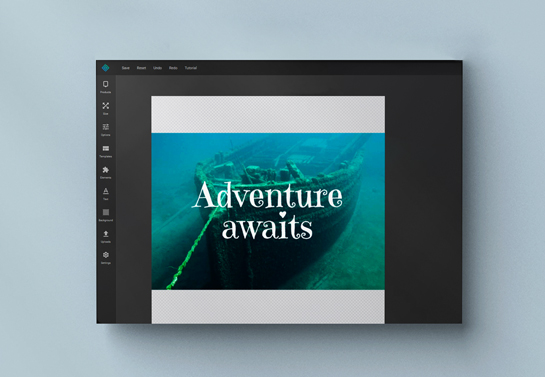Select the 'awaits' text on canvas

click(267, 227)
